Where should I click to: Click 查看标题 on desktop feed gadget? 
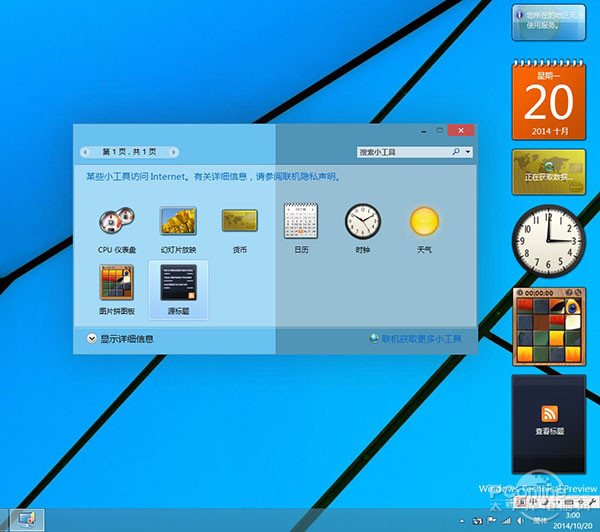pos(549,422)
